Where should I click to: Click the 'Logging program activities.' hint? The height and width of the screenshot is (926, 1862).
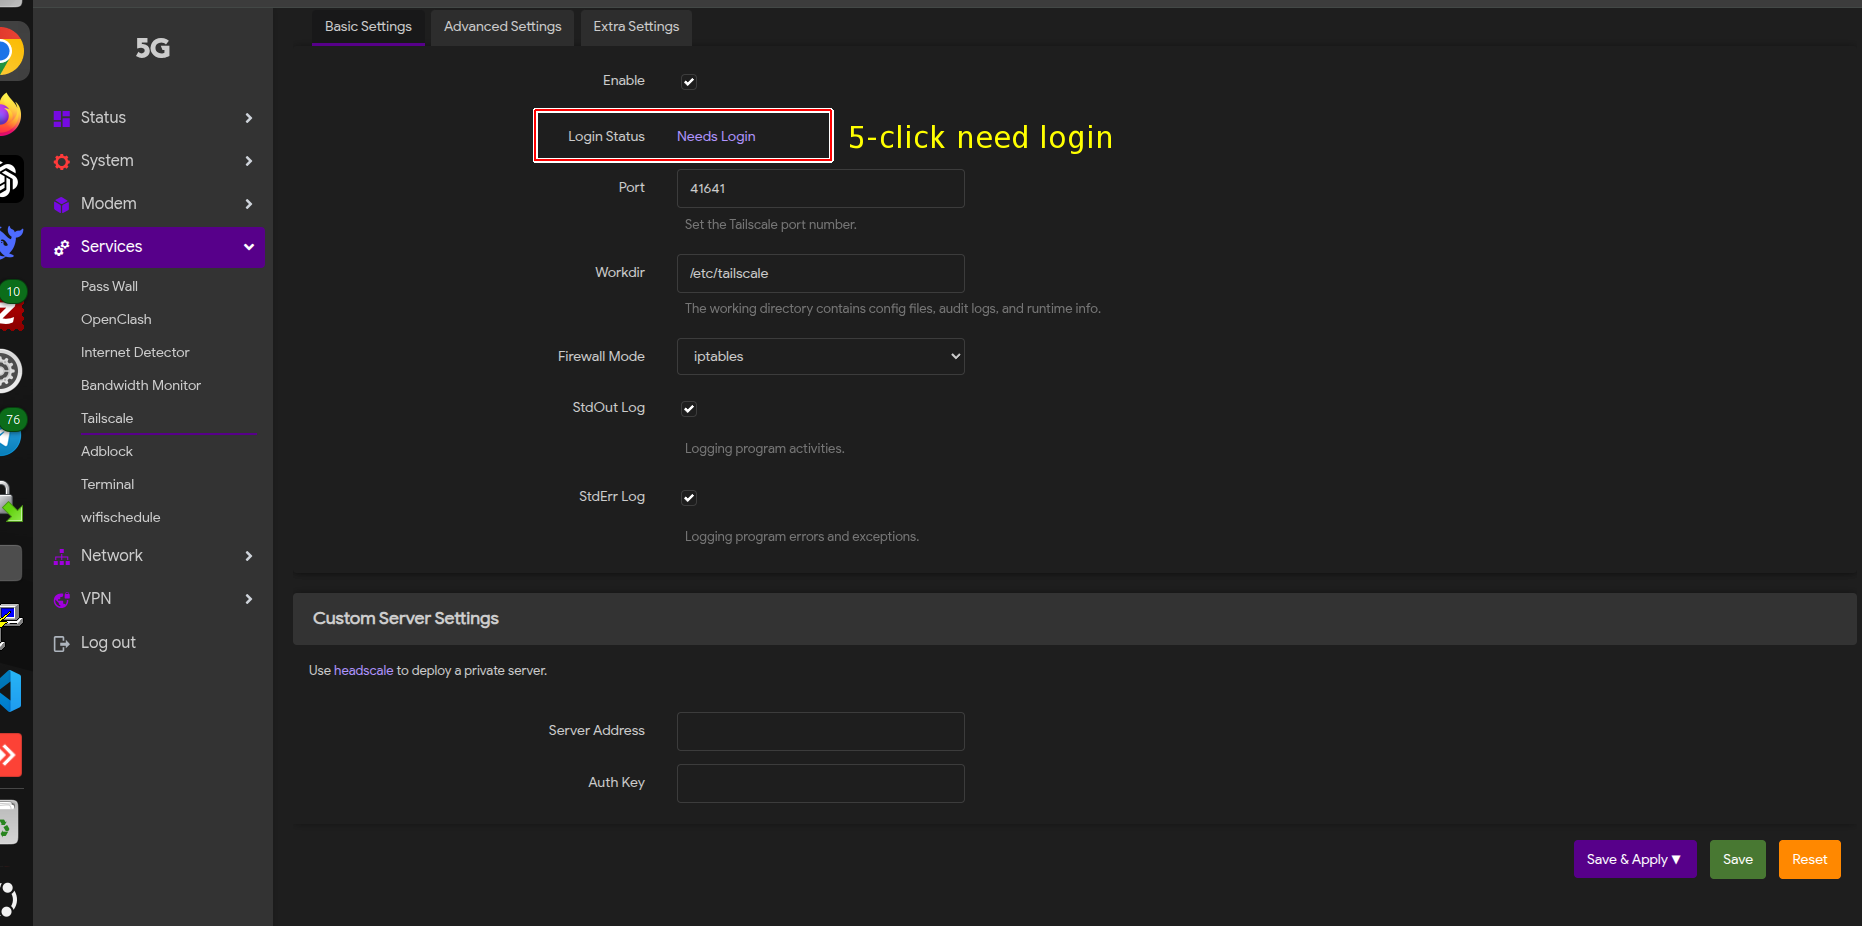pos(764,449)
